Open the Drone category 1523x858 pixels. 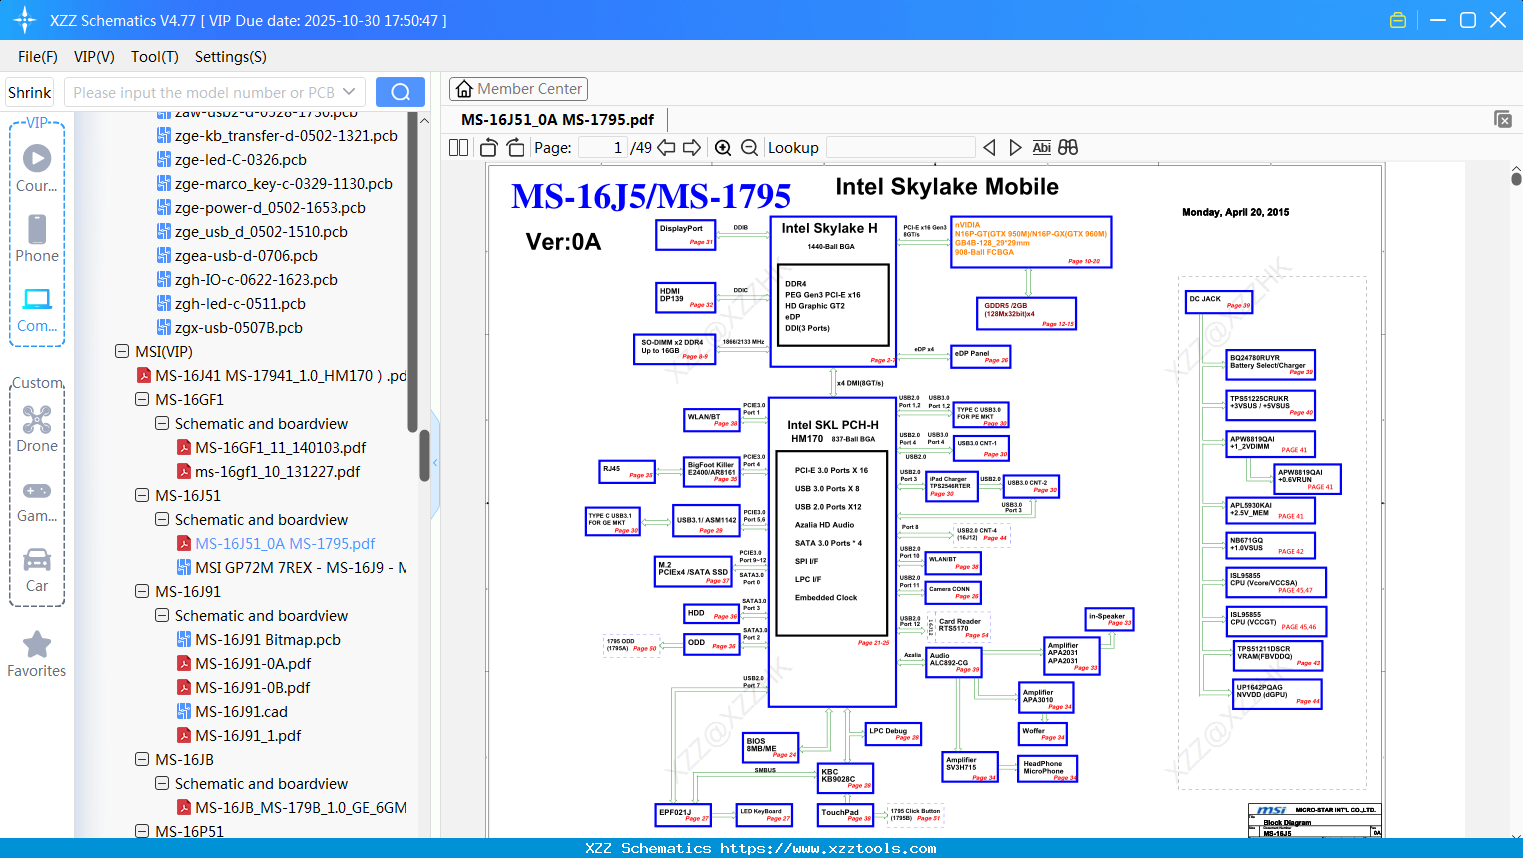tap(37, 429)
